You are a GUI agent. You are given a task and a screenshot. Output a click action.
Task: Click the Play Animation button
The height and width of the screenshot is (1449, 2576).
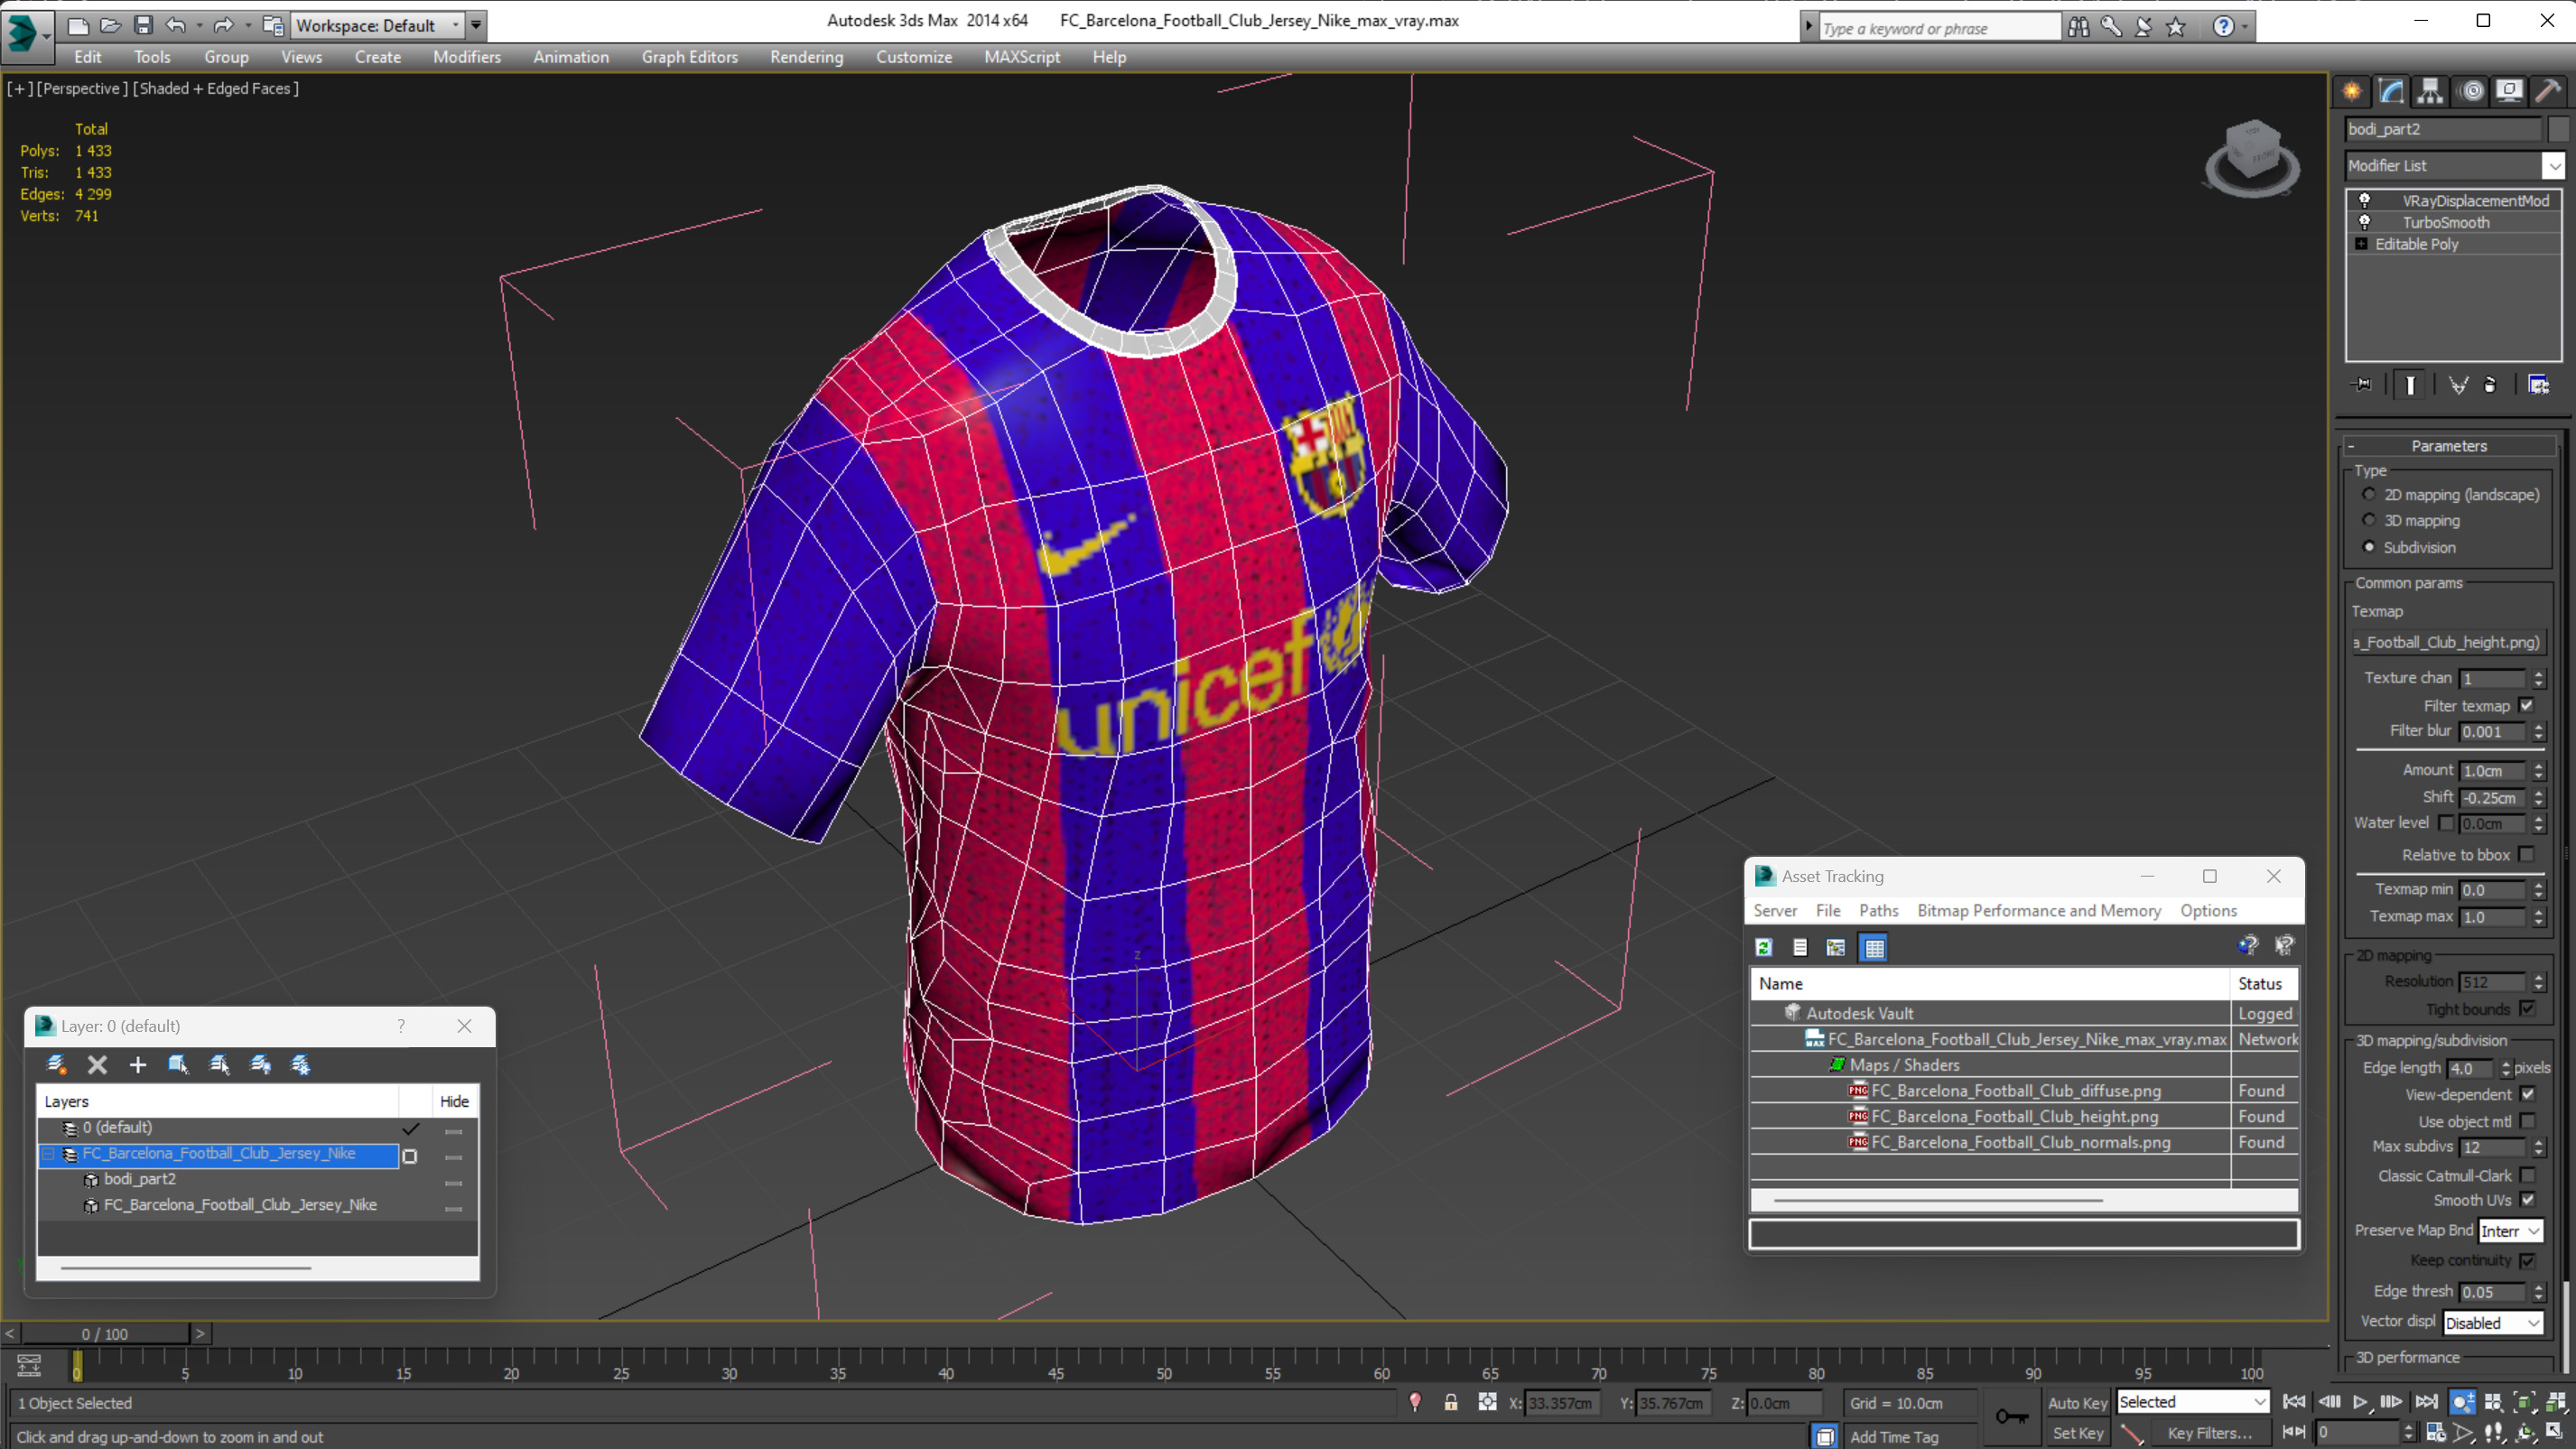tap(2360, 1402)
